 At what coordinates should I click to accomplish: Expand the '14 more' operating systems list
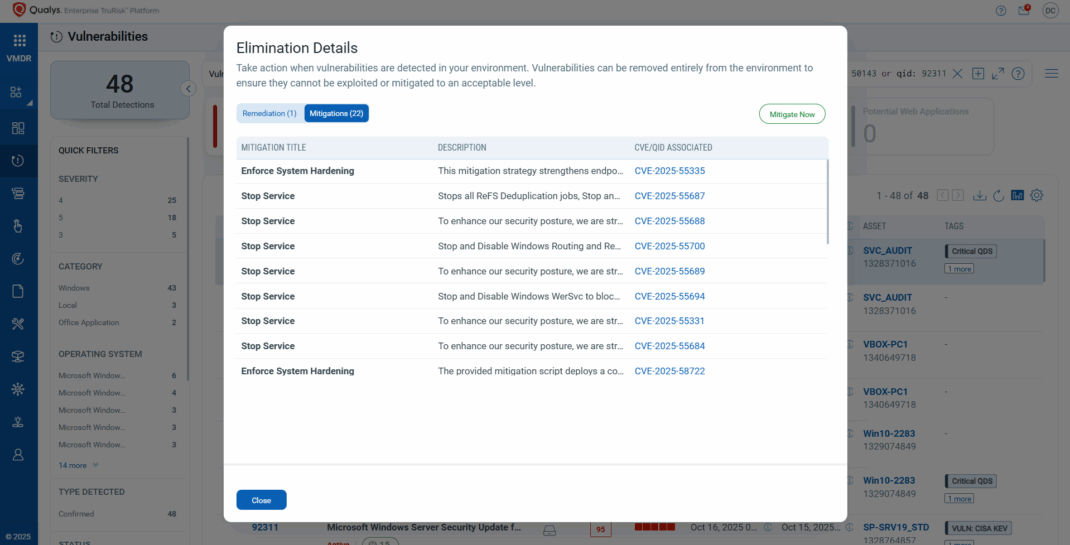click(x=79, y=465)
